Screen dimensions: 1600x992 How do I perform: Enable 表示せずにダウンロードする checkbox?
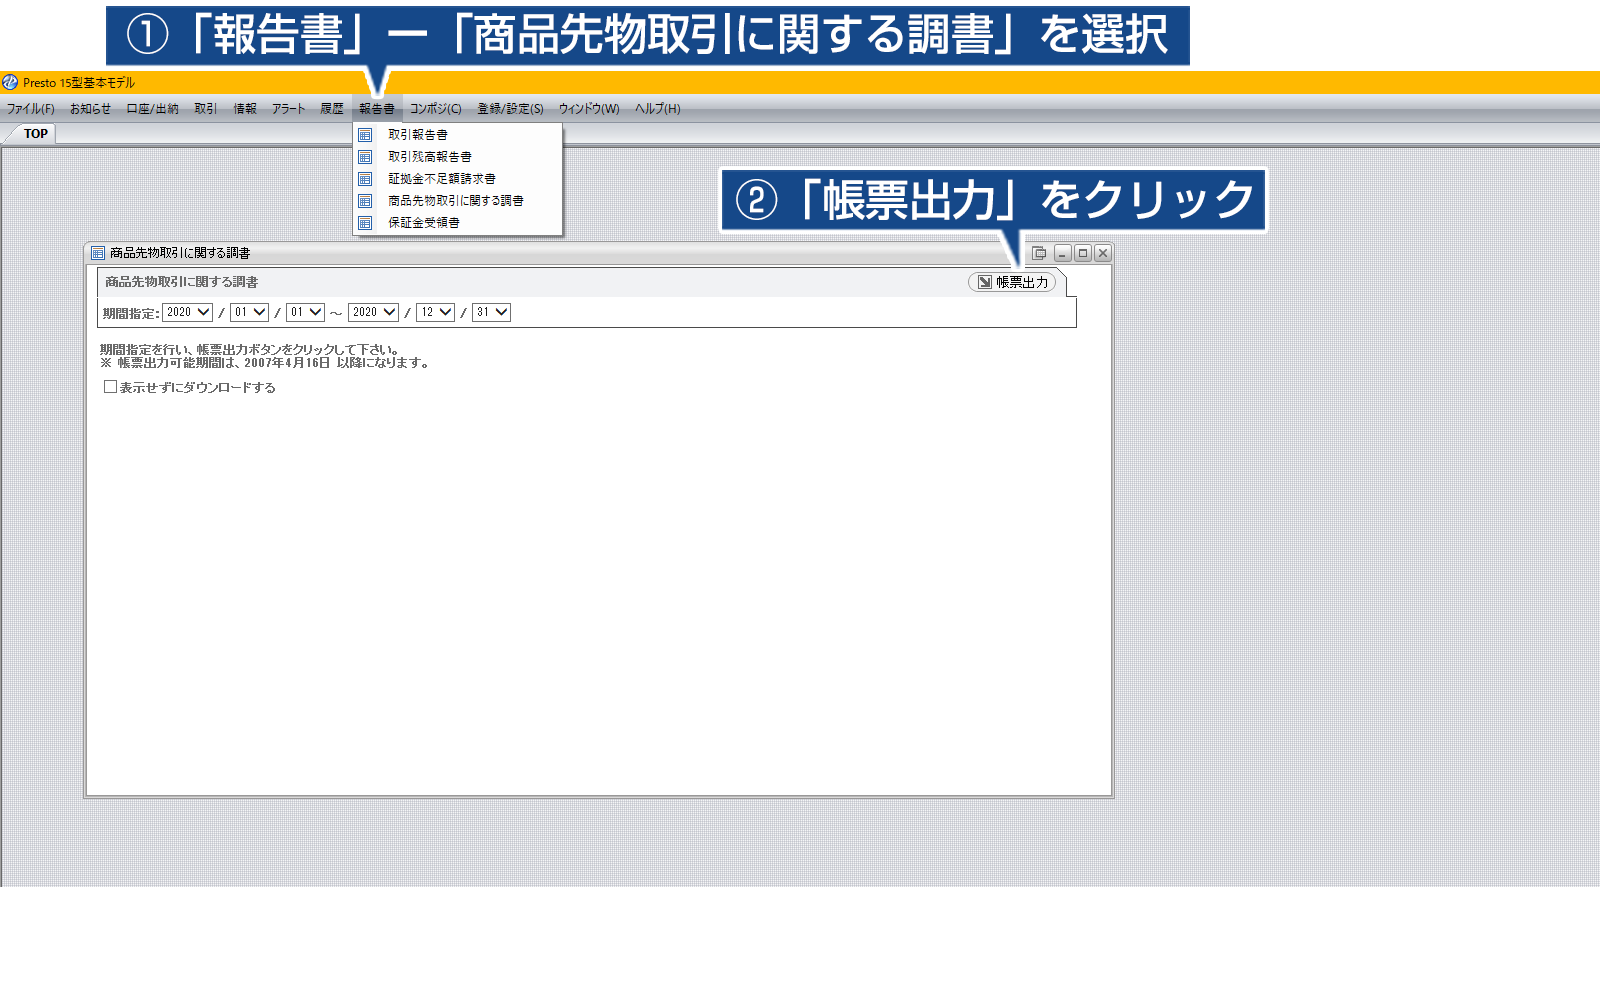[111, 387]
